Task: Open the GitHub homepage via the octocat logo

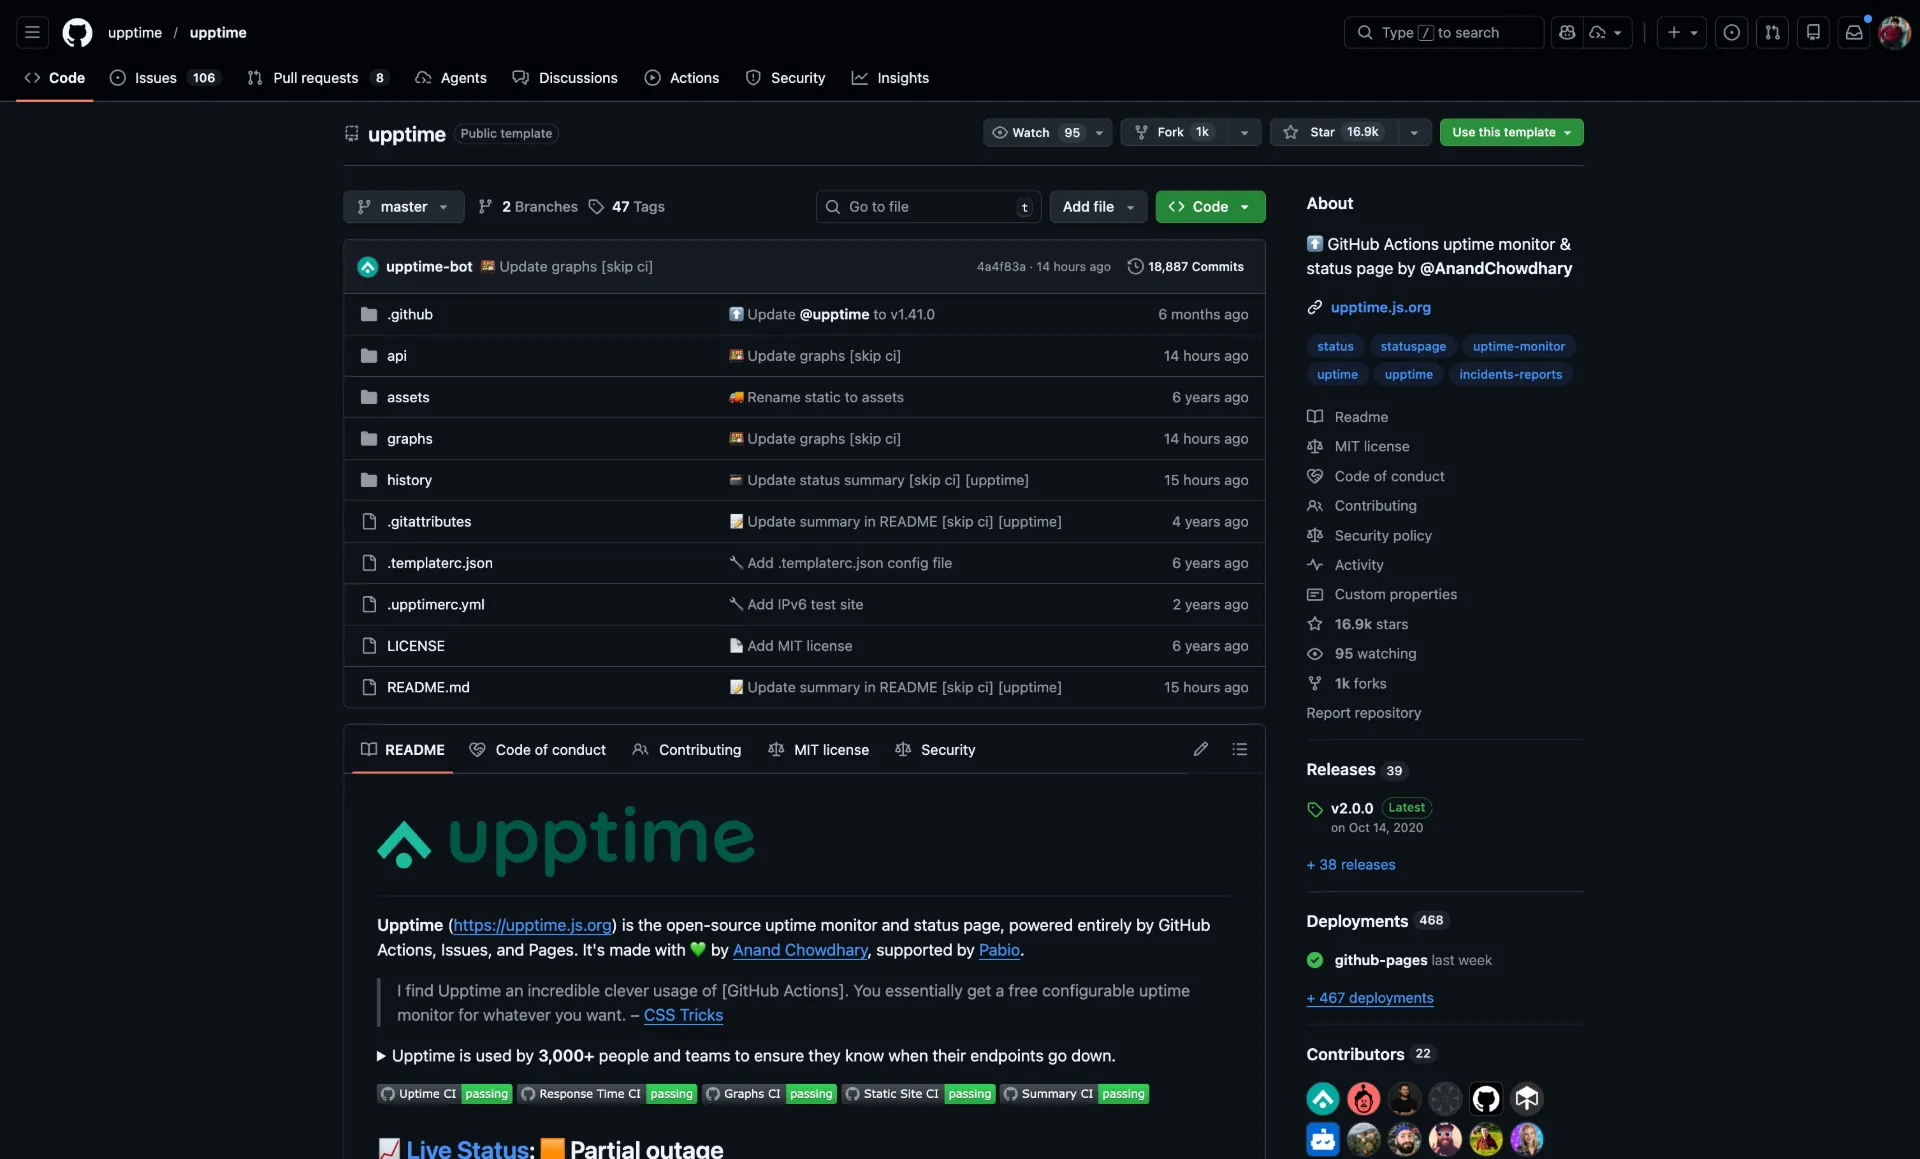Action: 78,32
